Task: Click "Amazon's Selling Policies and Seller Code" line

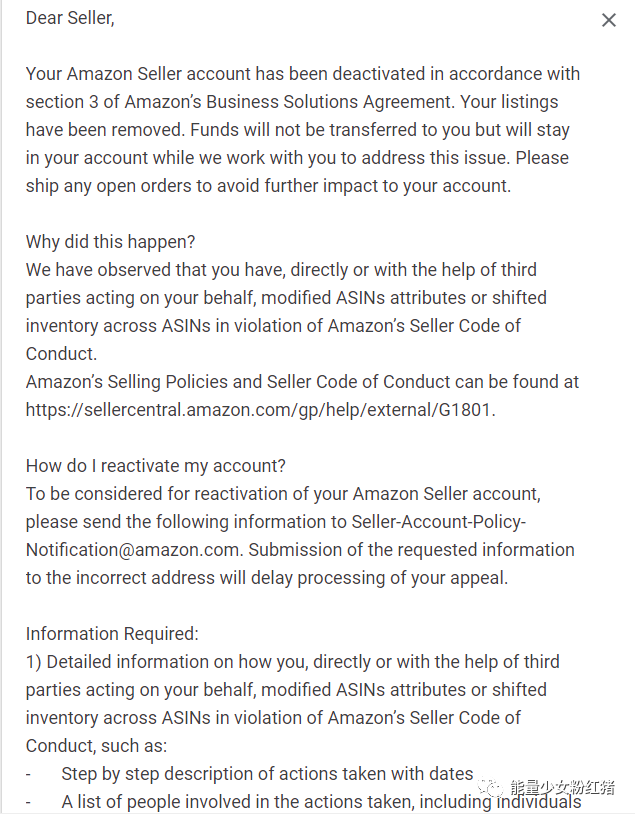Action: click(x=302, y=382)
